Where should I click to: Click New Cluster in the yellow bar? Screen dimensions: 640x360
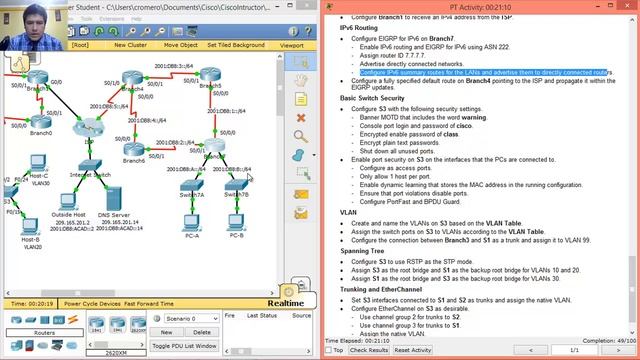(x=131, y=45)
